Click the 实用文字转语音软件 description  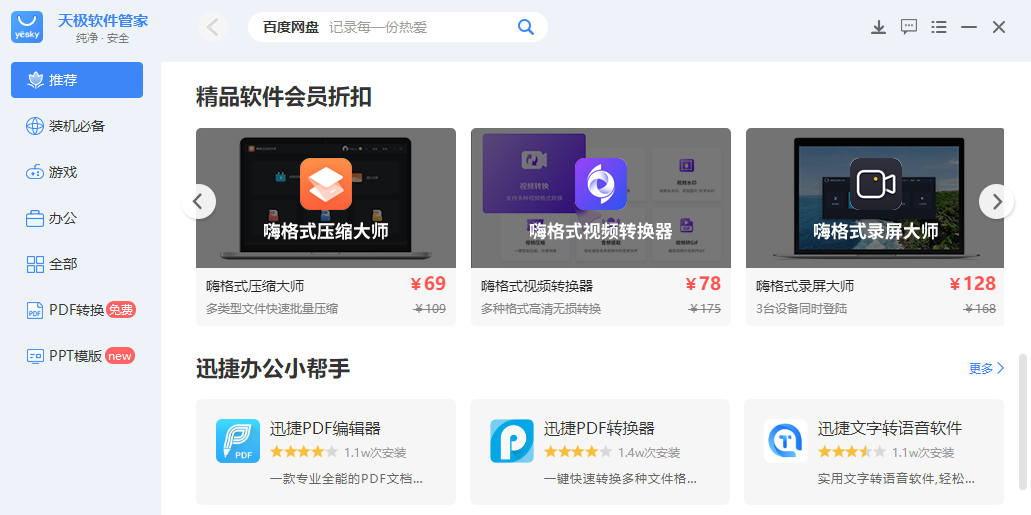[x=896, y=478]
